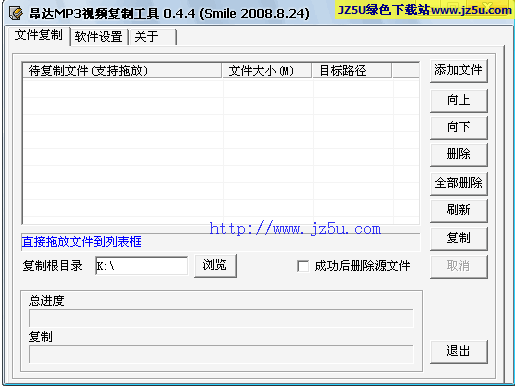Start copying with the 复制 button
515x387 pixels.
(x=459, y=239)
